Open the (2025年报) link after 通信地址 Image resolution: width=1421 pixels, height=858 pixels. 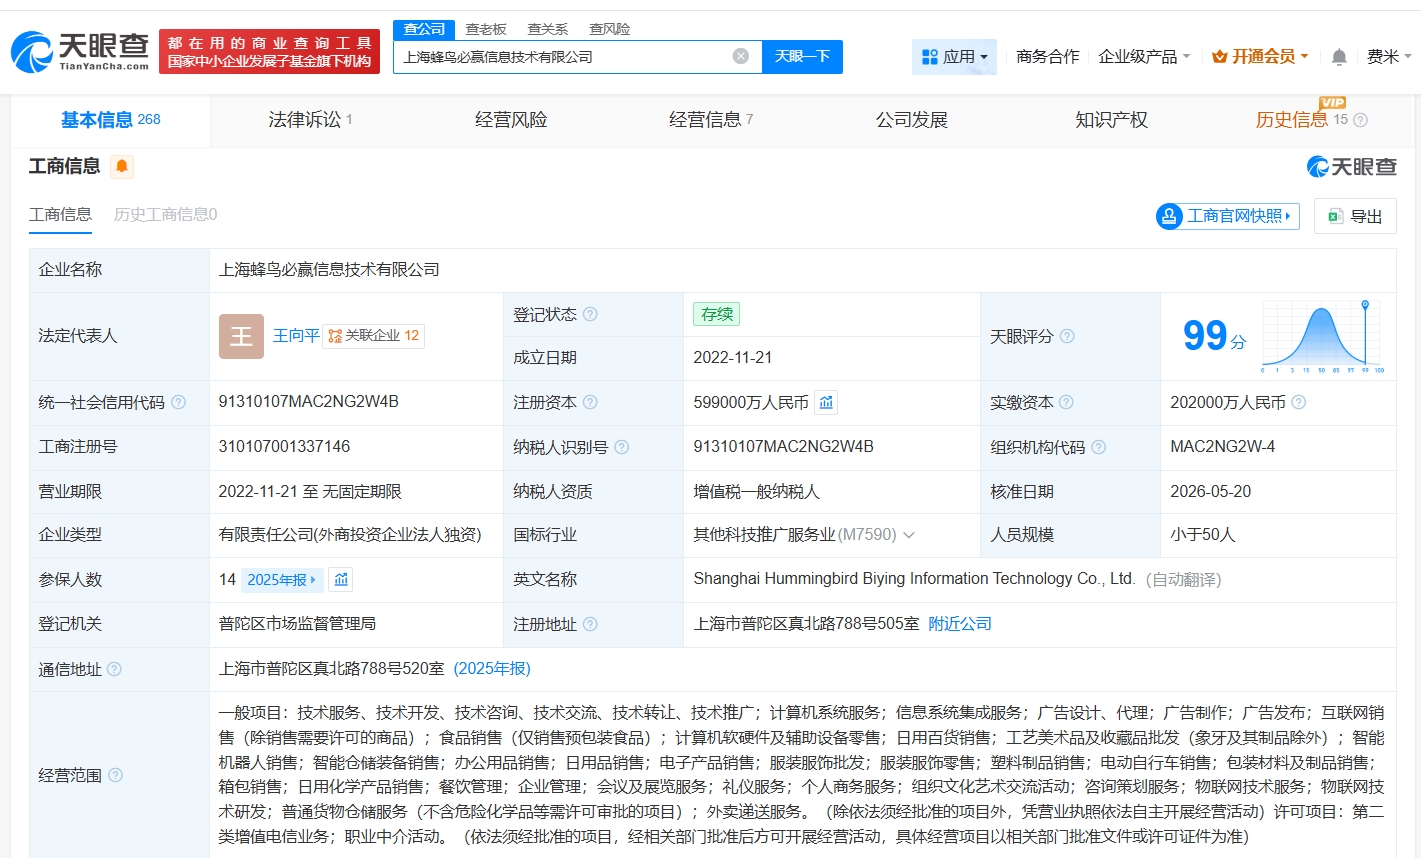point(492,668)
